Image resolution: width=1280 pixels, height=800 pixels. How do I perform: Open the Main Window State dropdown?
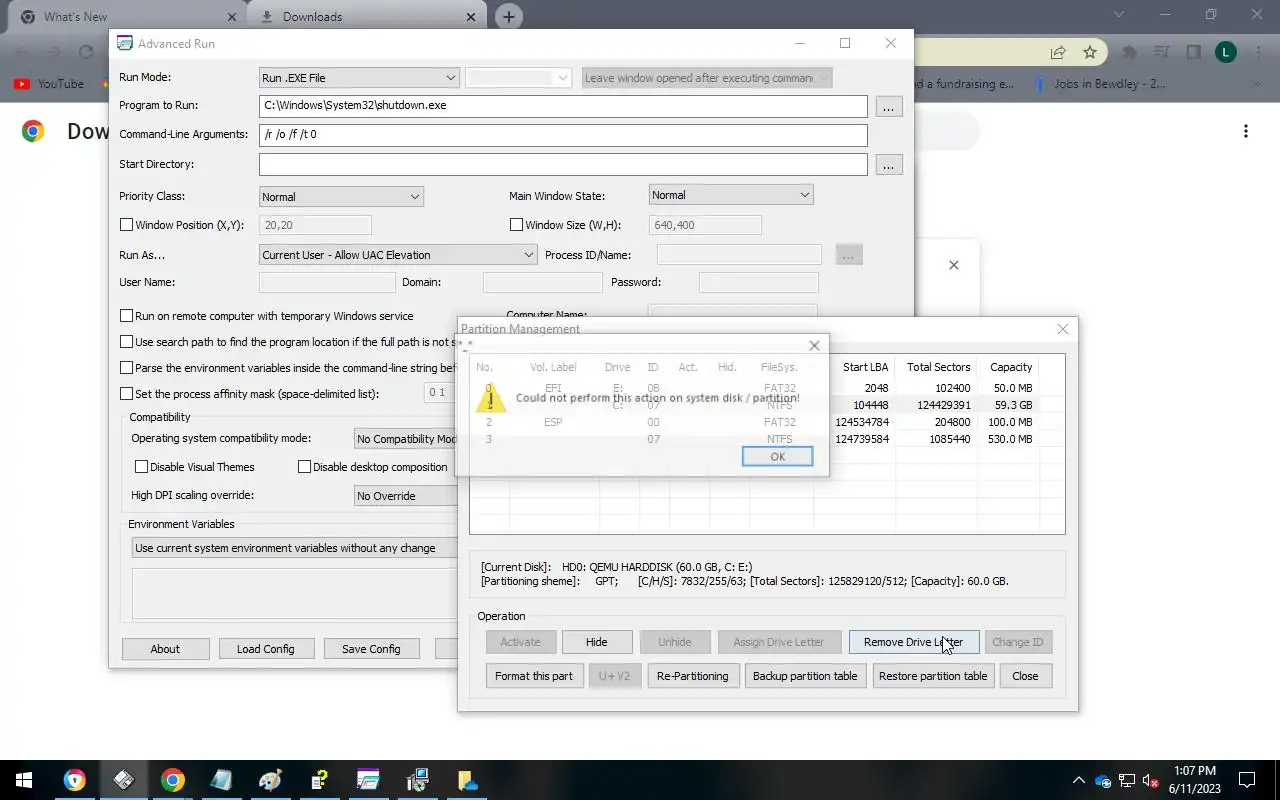731,195
